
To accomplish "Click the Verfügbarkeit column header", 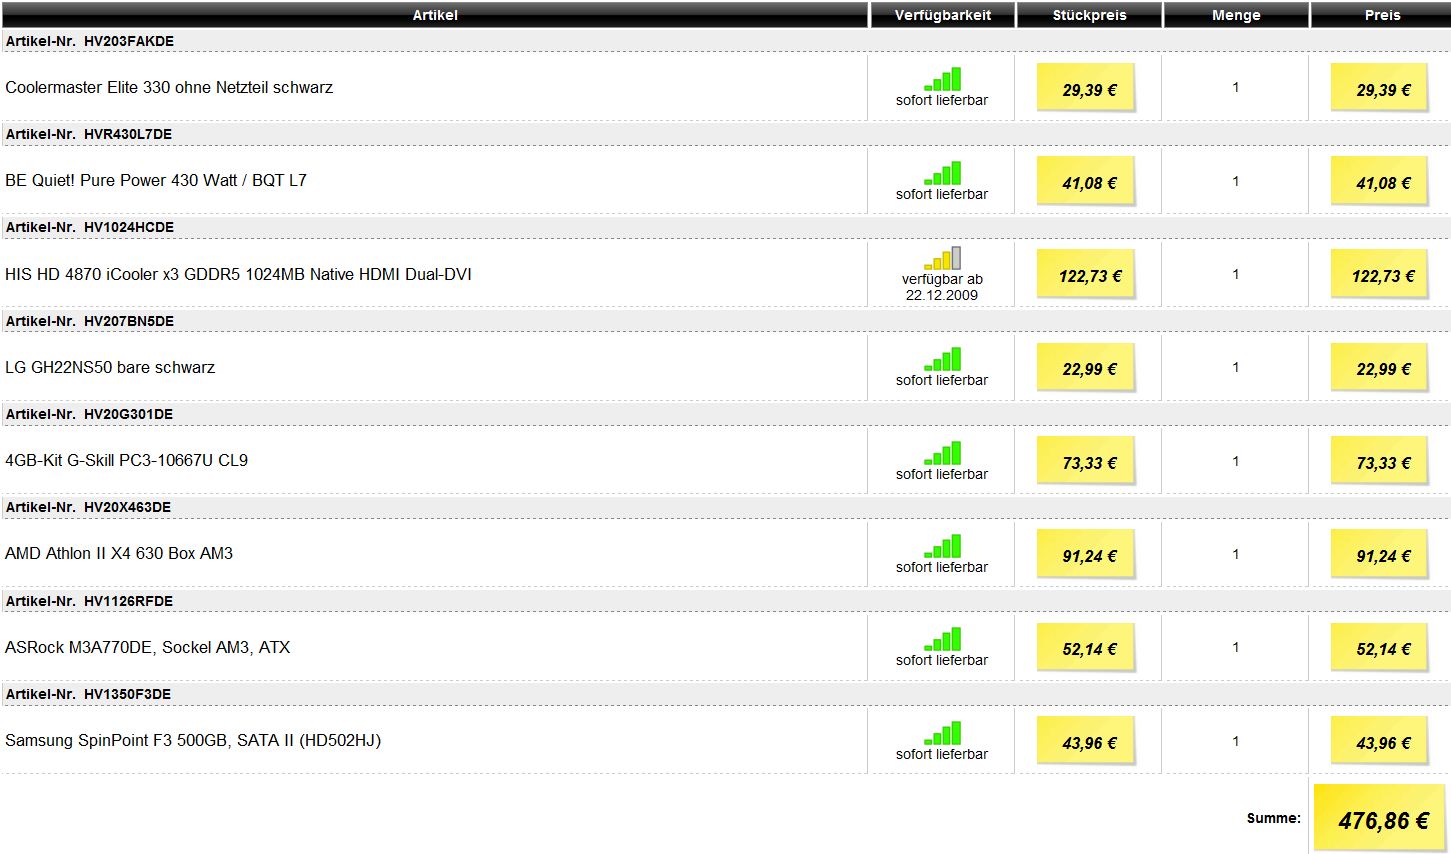I will pos(942,15).
